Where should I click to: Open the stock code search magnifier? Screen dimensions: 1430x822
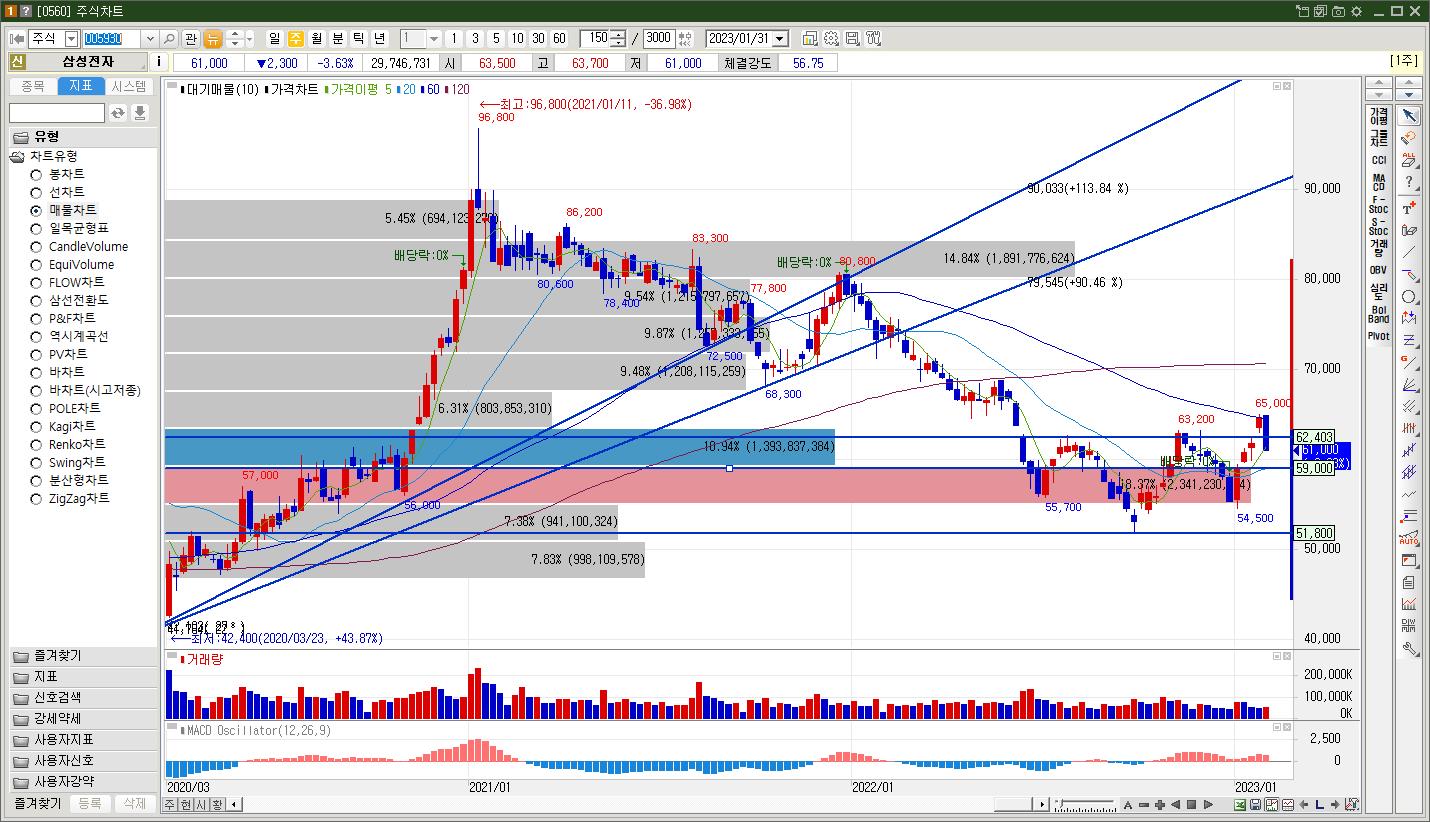click(x=169, y=39)
